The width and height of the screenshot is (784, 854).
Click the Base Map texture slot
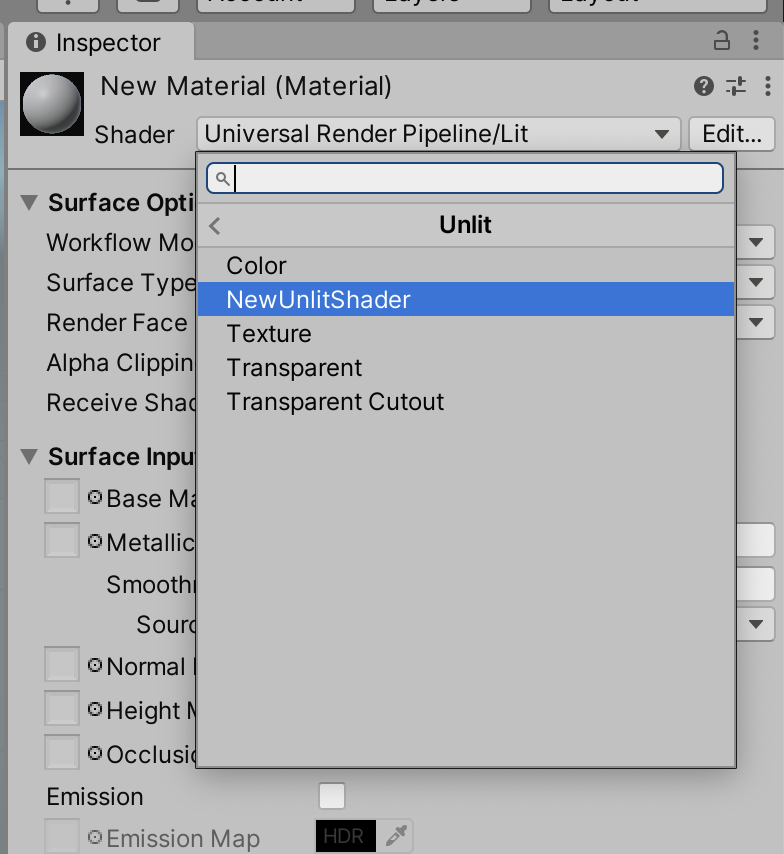(x=62, y=496)
